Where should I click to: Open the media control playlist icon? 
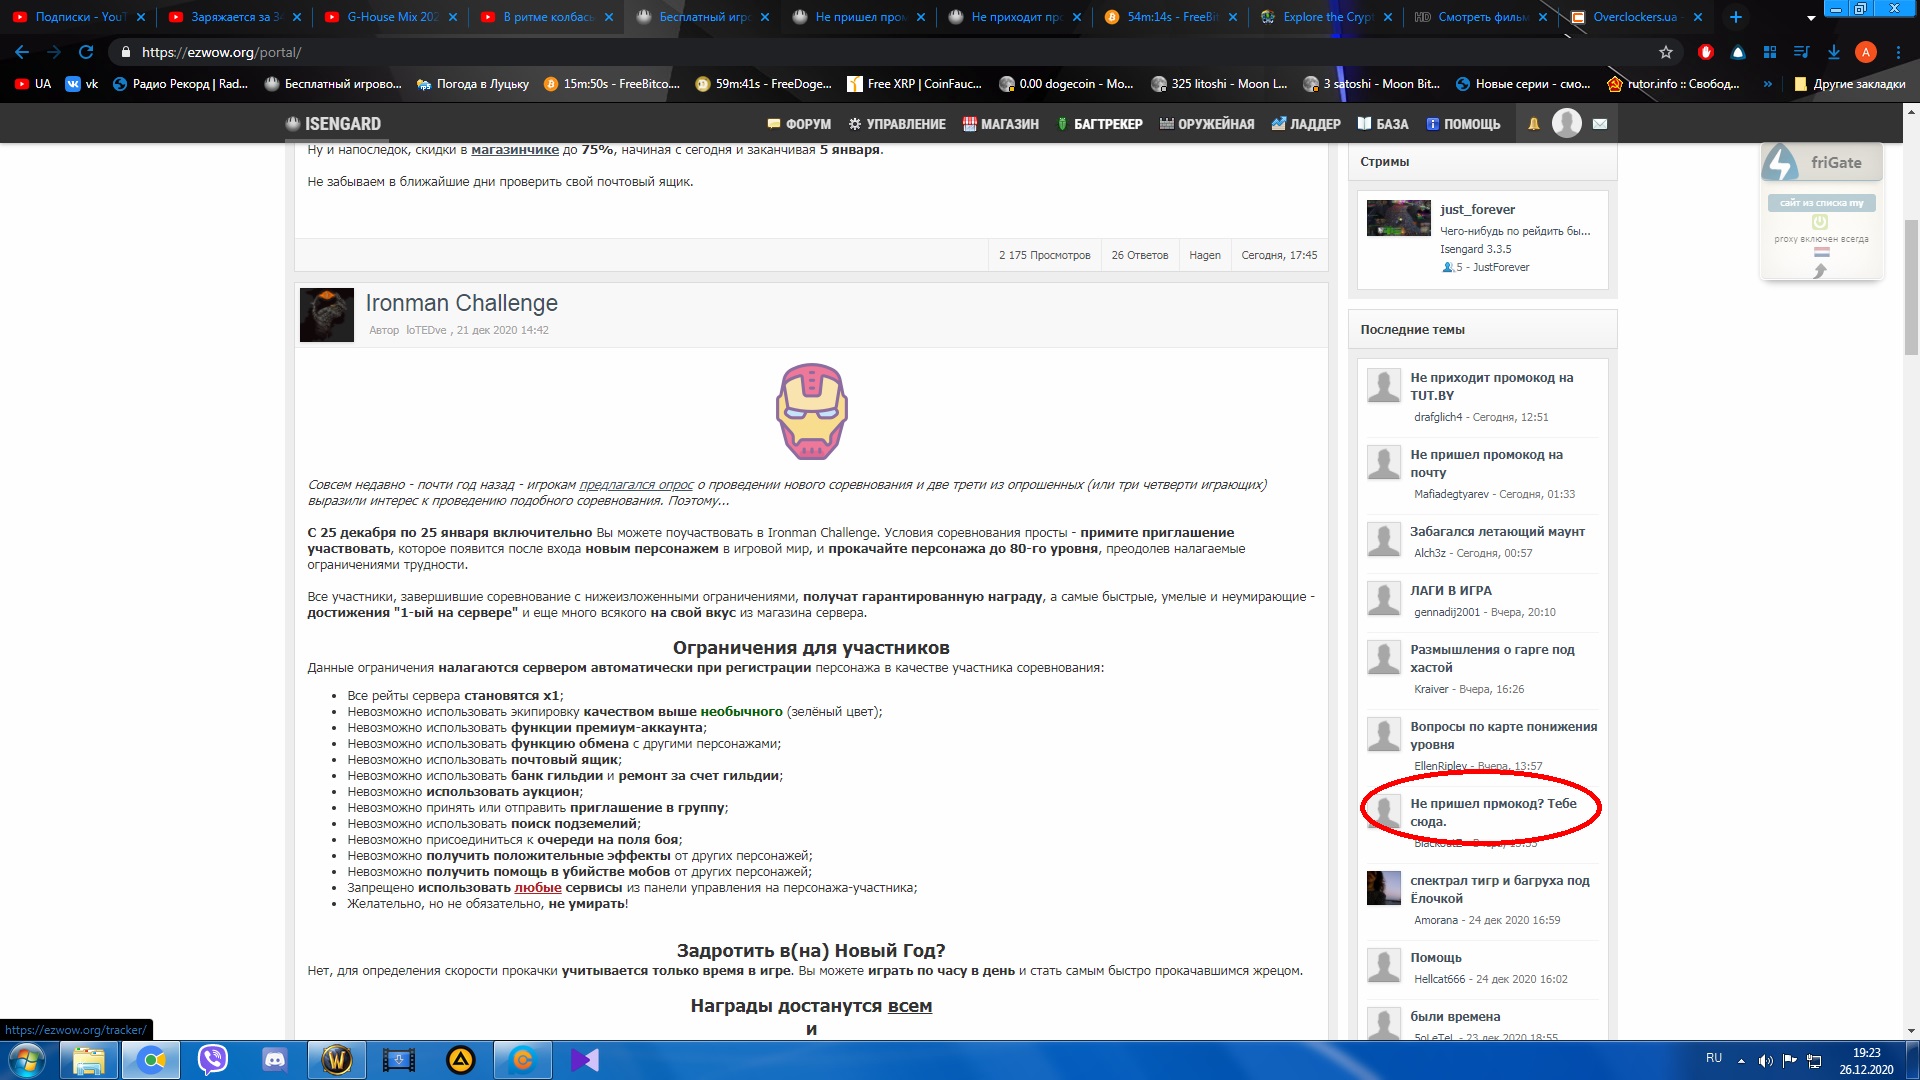point(1802,52)
